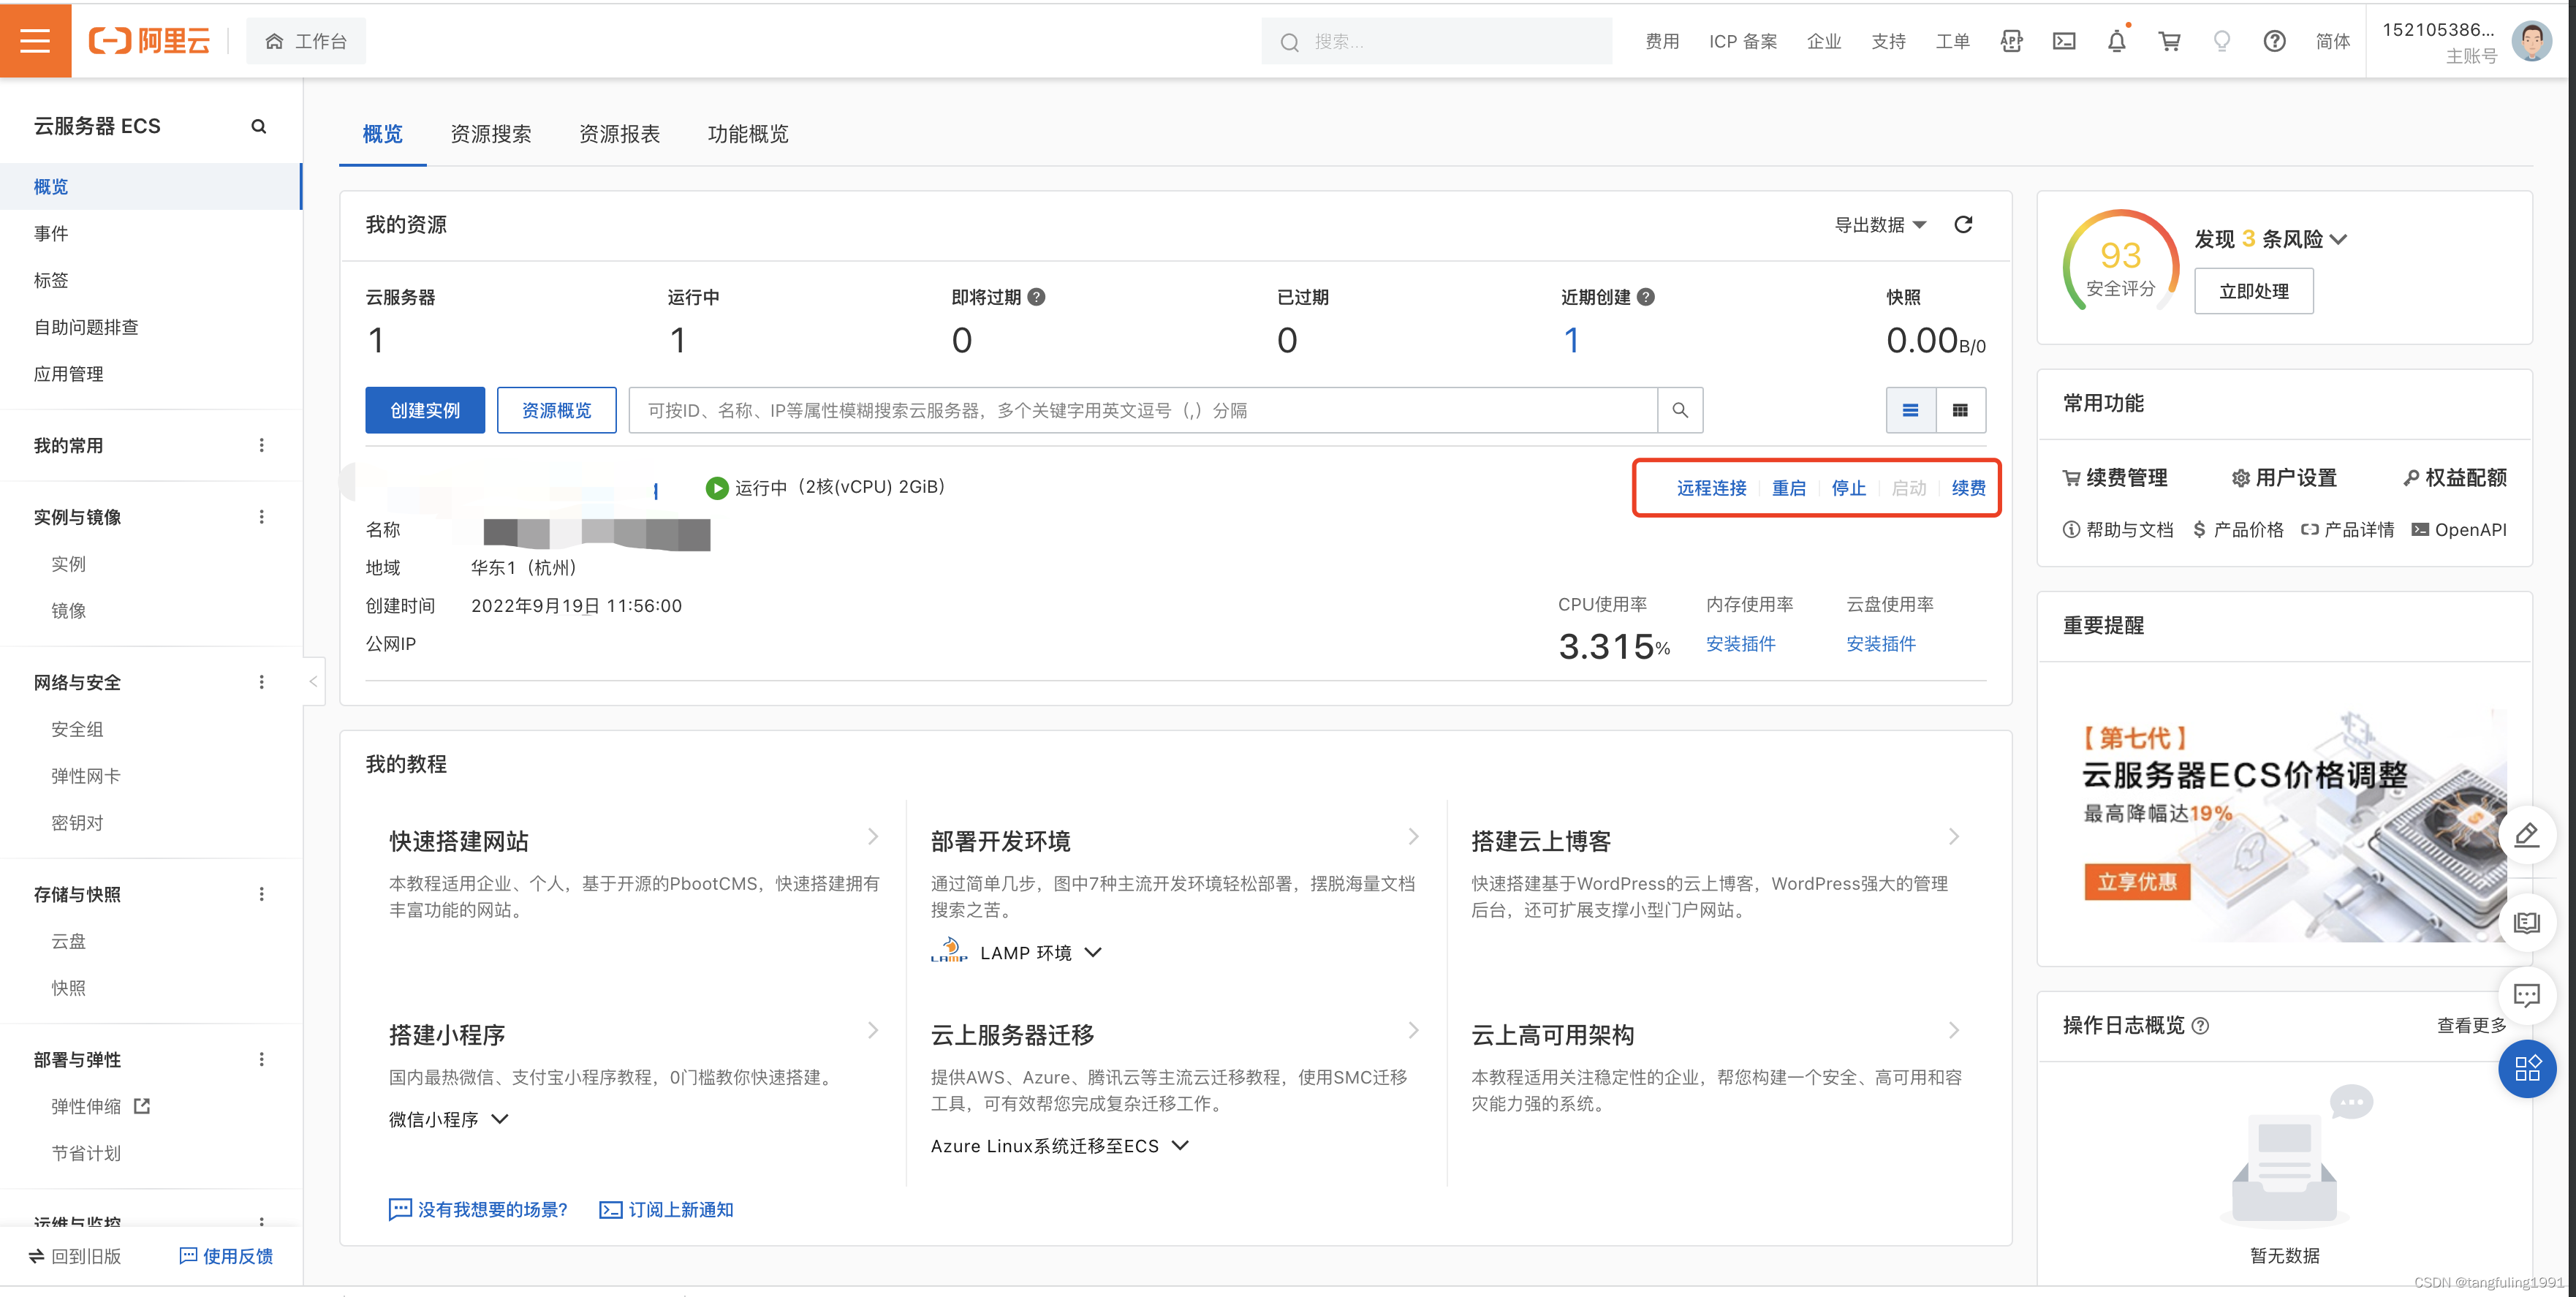2576x1297 pixels.
Task: Refresh my resources panel
Action: tap(1963, 224)
